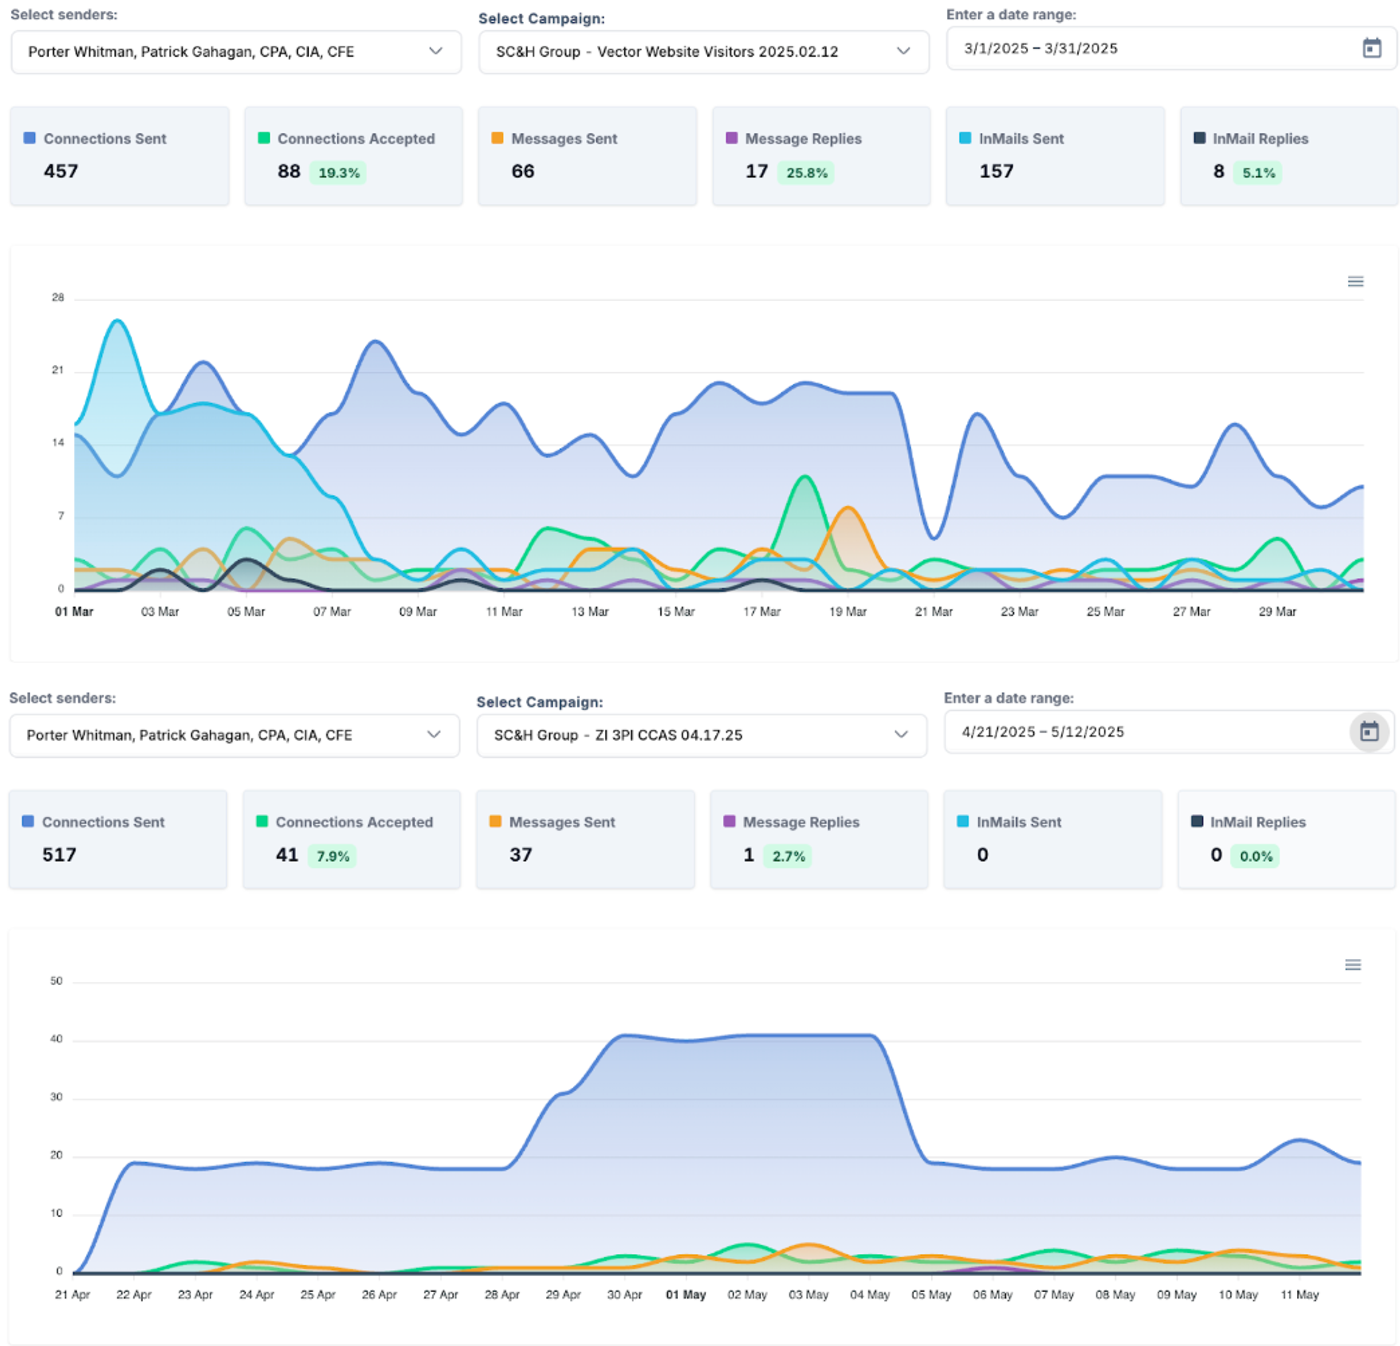1400x1346 pixels.
Task: Open the hamburger menu on the April–May chart
Action: tap(1353, 965)
